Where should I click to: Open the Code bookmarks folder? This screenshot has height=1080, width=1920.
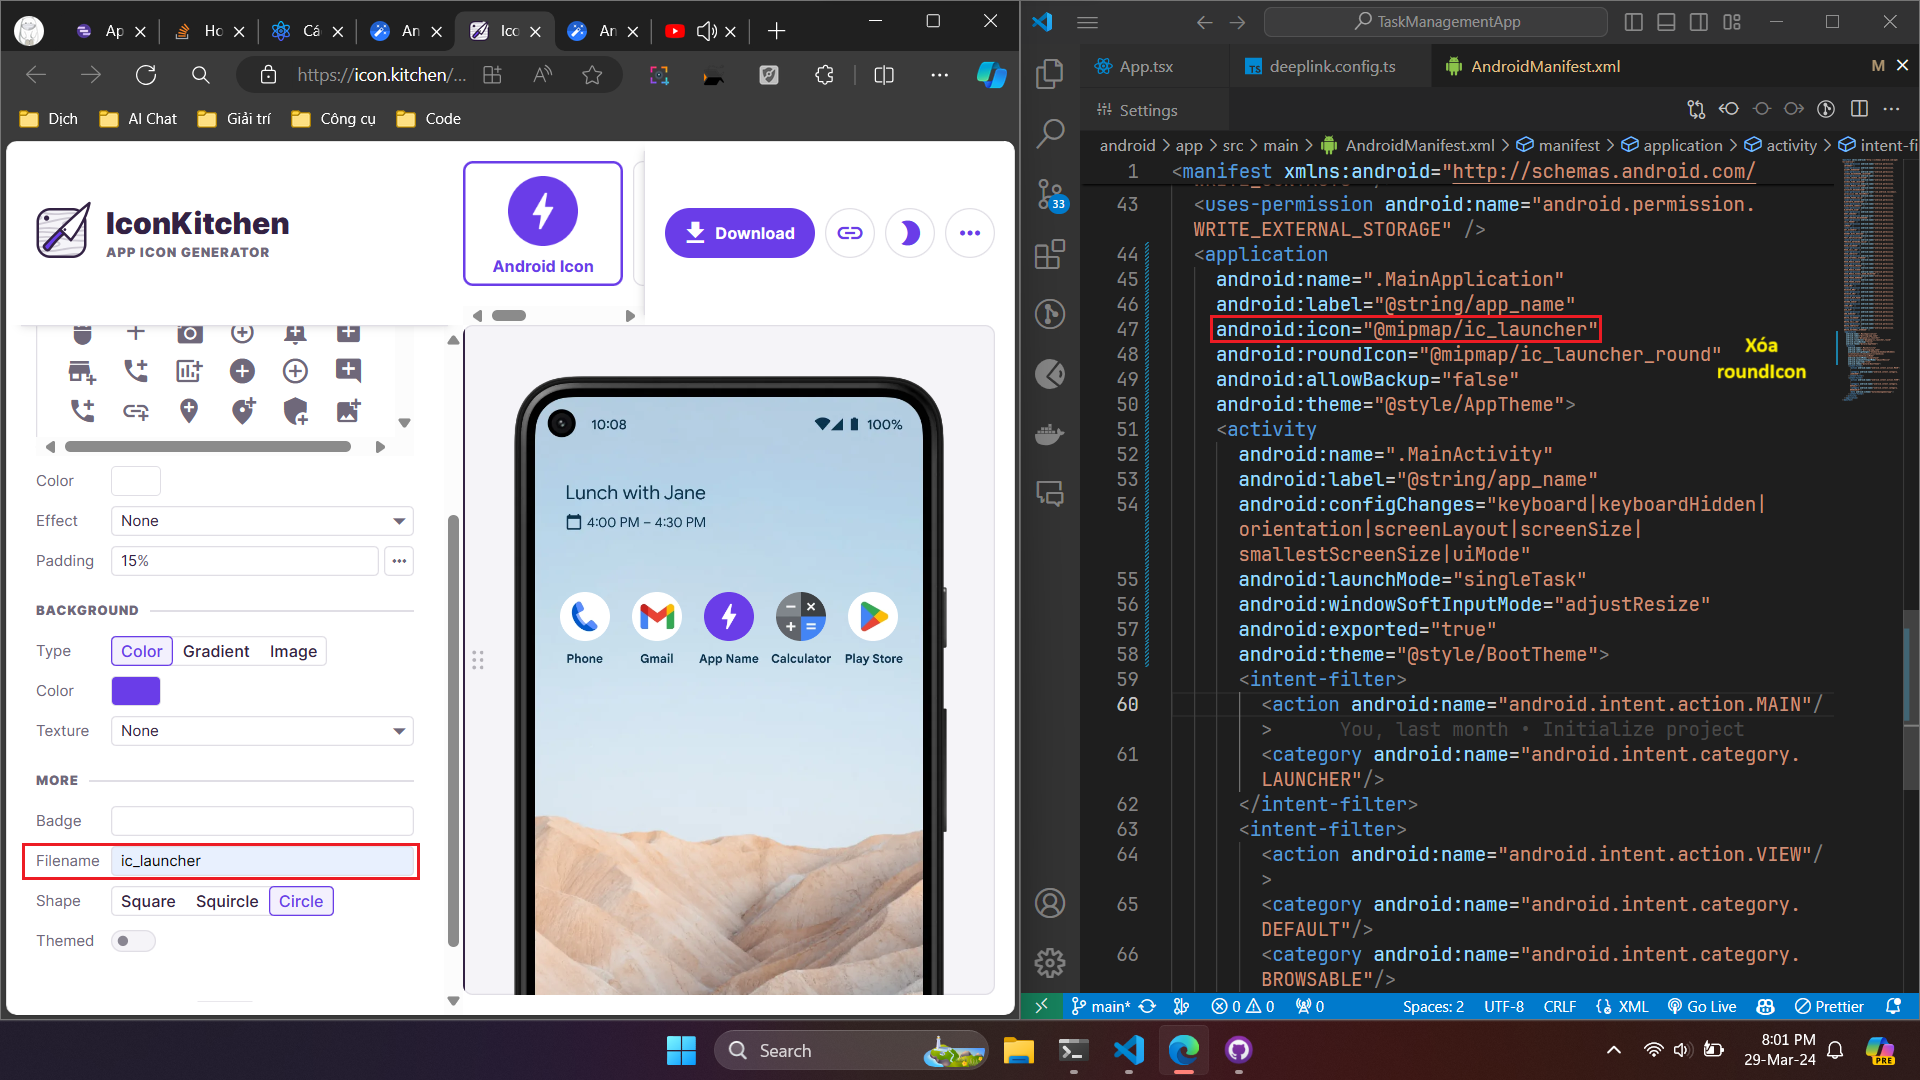tap(429, 119)
